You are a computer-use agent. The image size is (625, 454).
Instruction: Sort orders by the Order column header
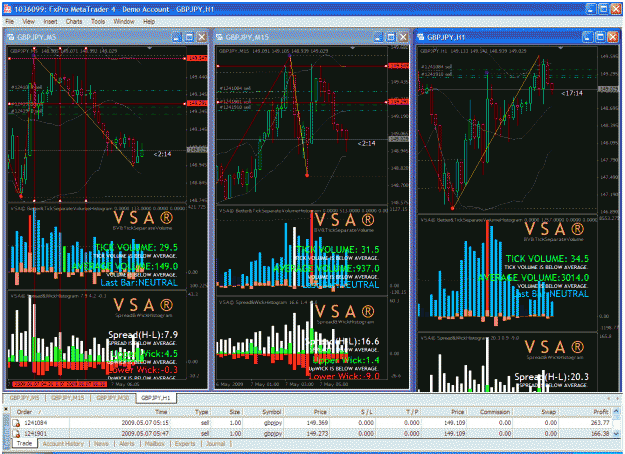pyautogui.click(x=40, y=412)
